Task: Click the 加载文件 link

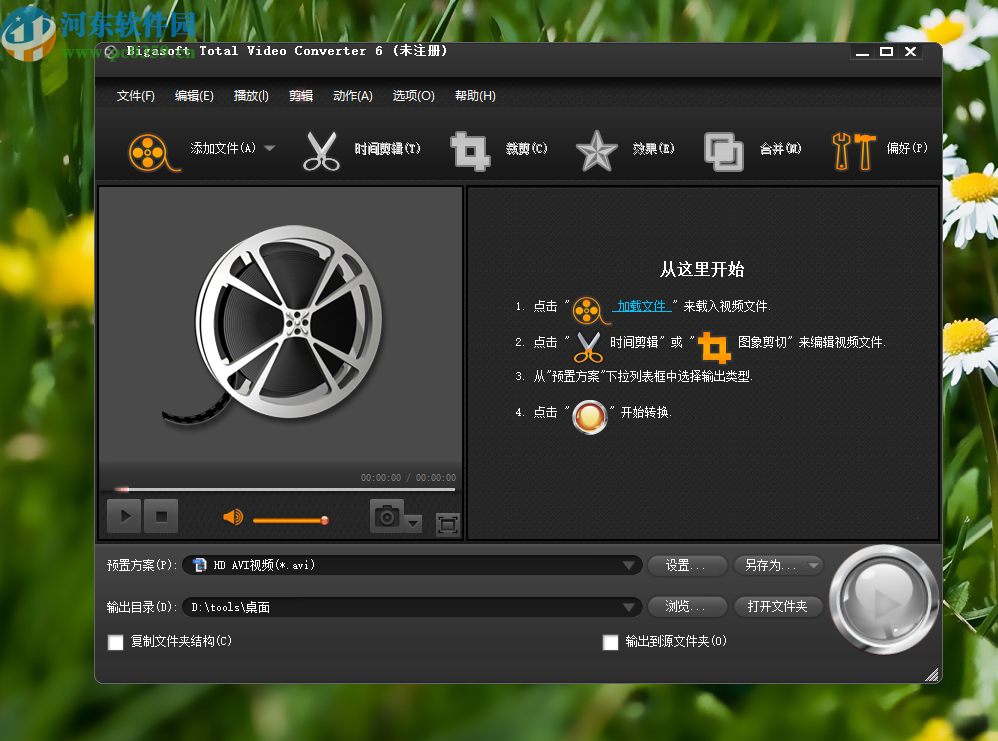Action: tap(641, 305)
